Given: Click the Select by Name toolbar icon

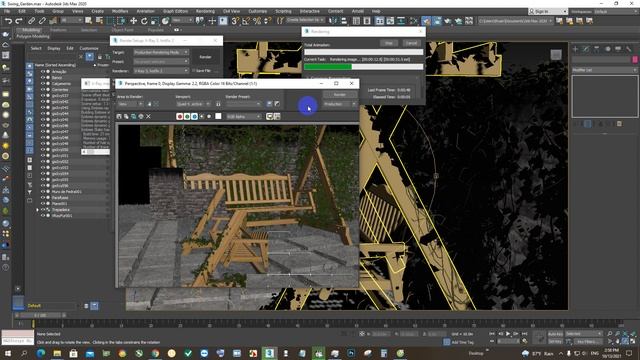Looking at the screenshot, I should point(99,21).
